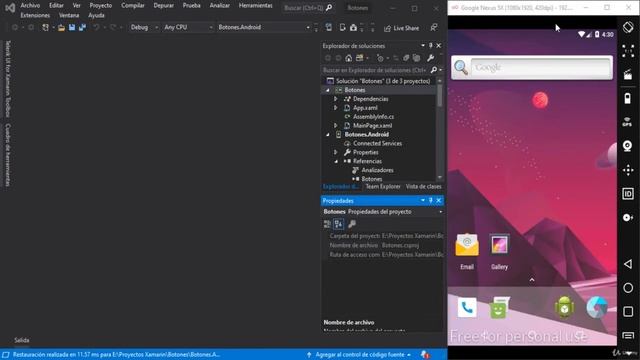Switch to the Vista de clases tab
The height and width of the screenshot is (360, 640).
tap(423, 187)
